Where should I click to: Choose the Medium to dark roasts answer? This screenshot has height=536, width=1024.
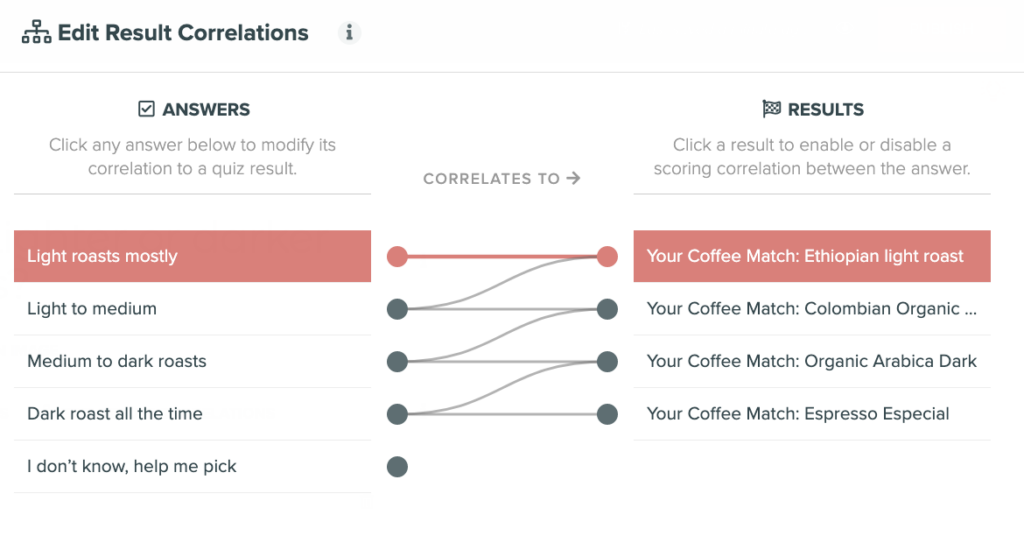pos(193,361)
